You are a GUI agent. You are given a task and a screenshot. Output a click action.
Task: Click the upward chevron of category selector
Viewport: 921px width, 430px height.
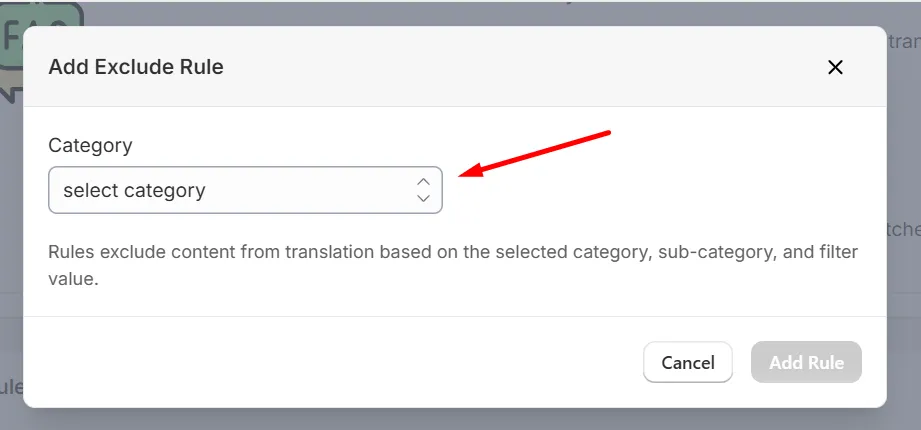pos(423,182)
